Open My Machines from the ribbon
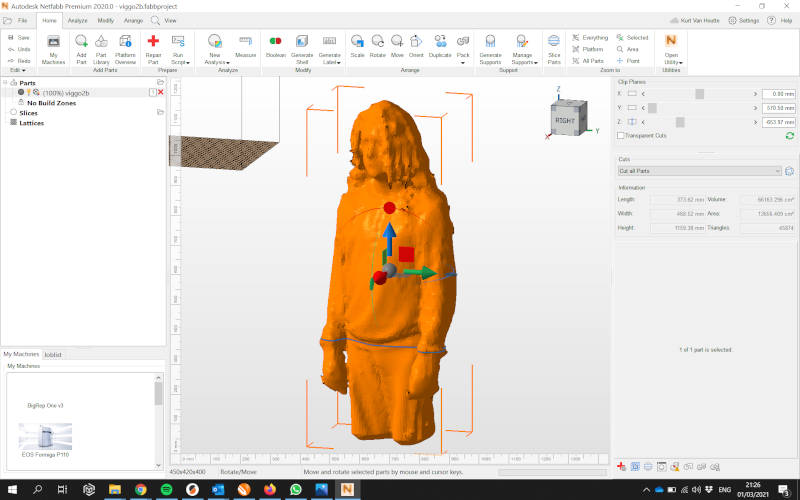The height and width of the screenshot is (500, 800). tap(53, 49)
